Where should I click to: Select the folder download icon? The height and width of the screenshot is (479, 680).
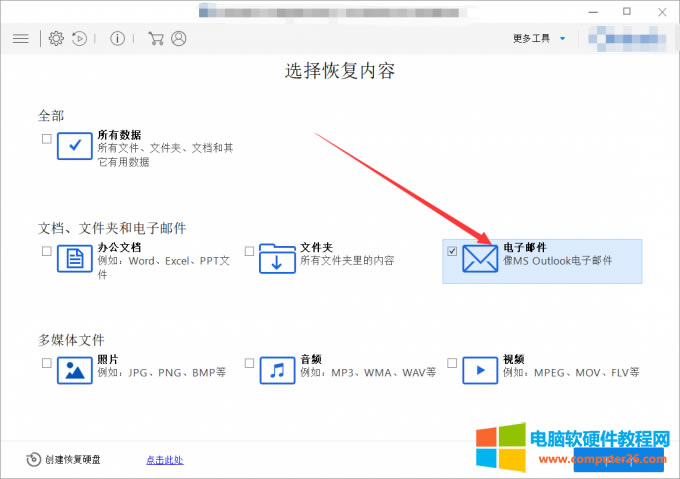[x=277, y=259]
